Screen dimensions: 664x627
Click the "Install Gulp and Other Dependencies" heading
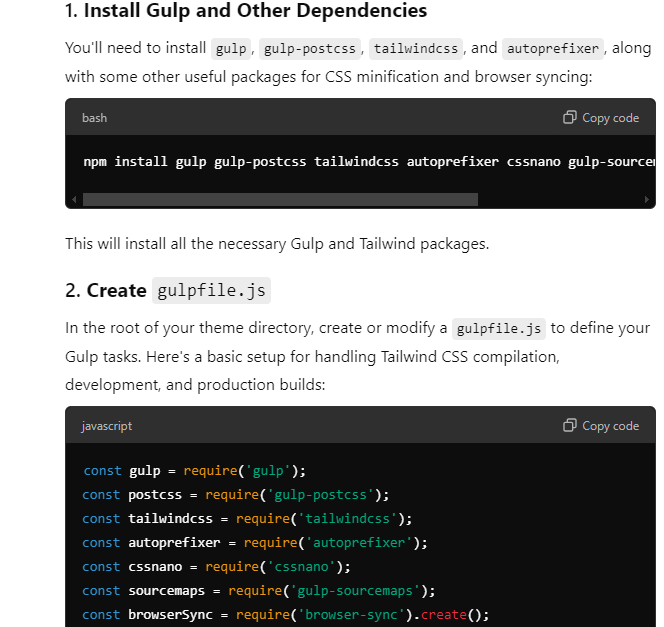coord(246,12)
